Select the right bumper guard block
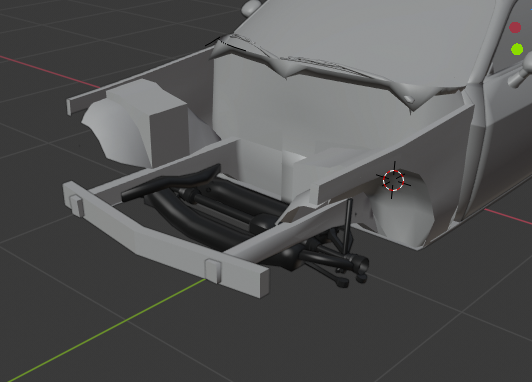532x382 pixels. 213,271
